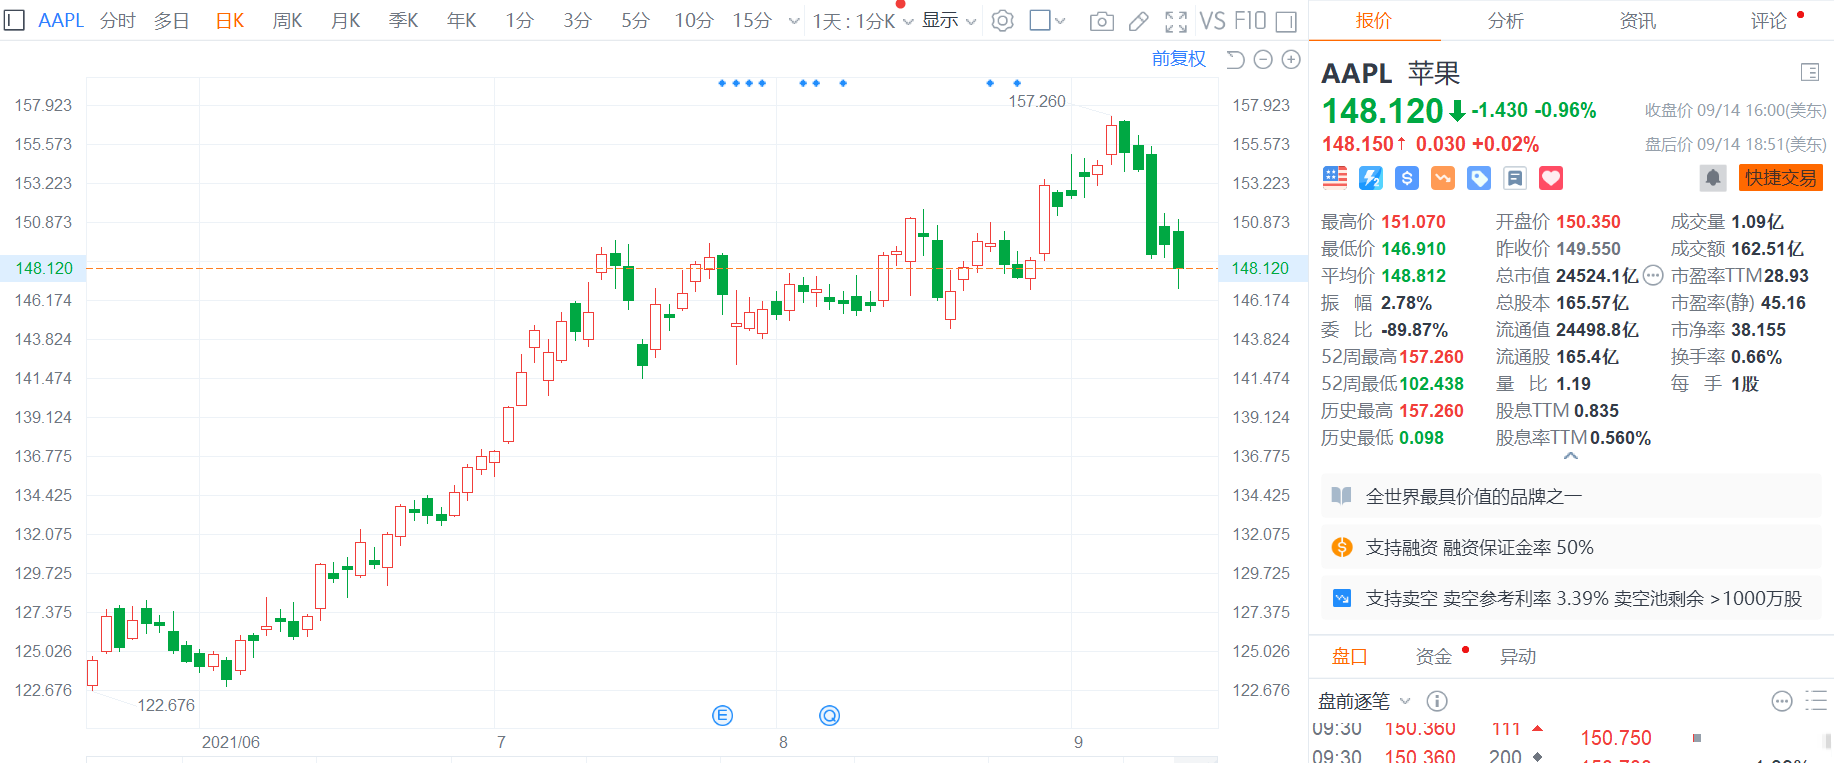Screen dimensions: 1835x763
Task: Click the earnings E marker on chart
Action: point(722,715)
